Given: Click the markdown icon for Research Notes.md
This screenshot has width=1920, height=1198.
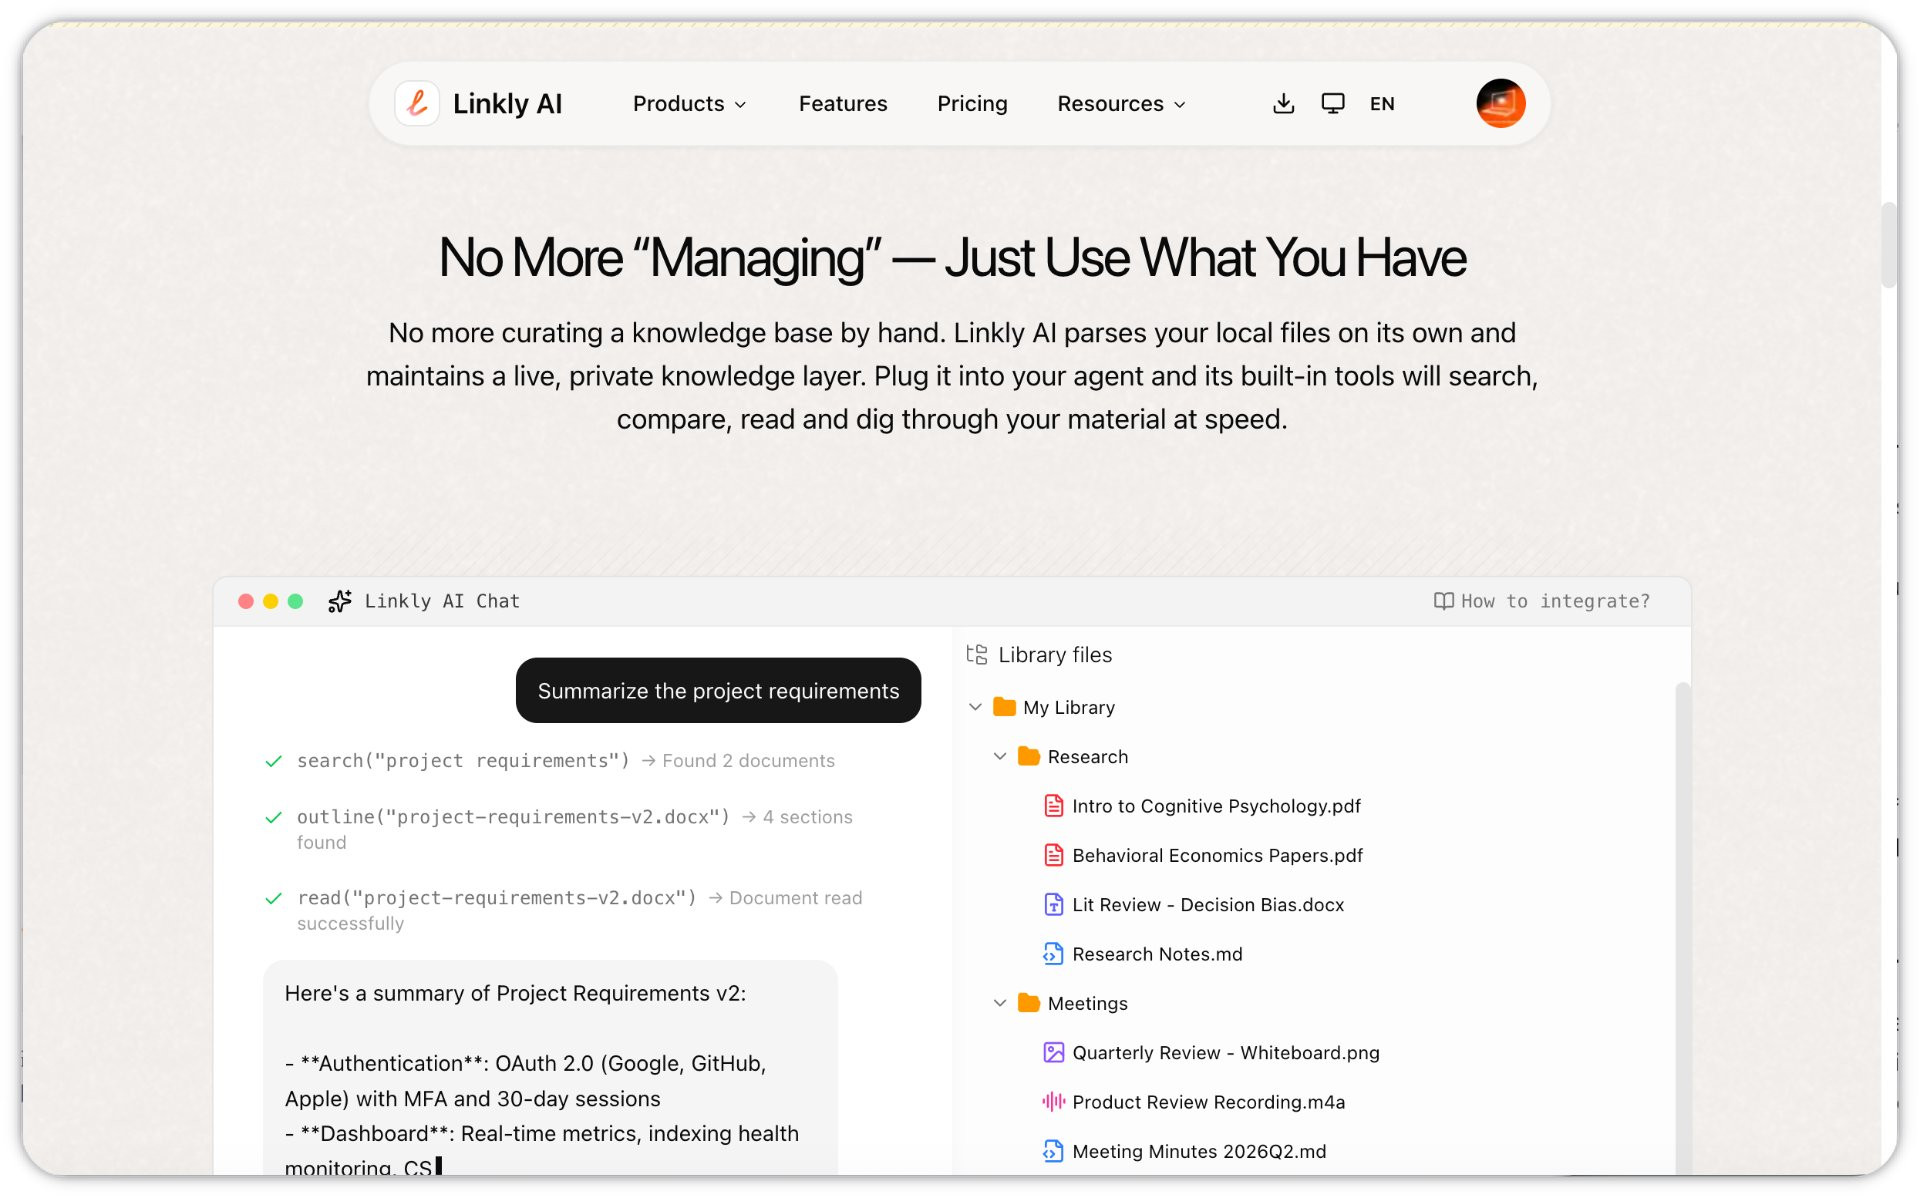Looking at the screenshot, I should pos(1053,954).
